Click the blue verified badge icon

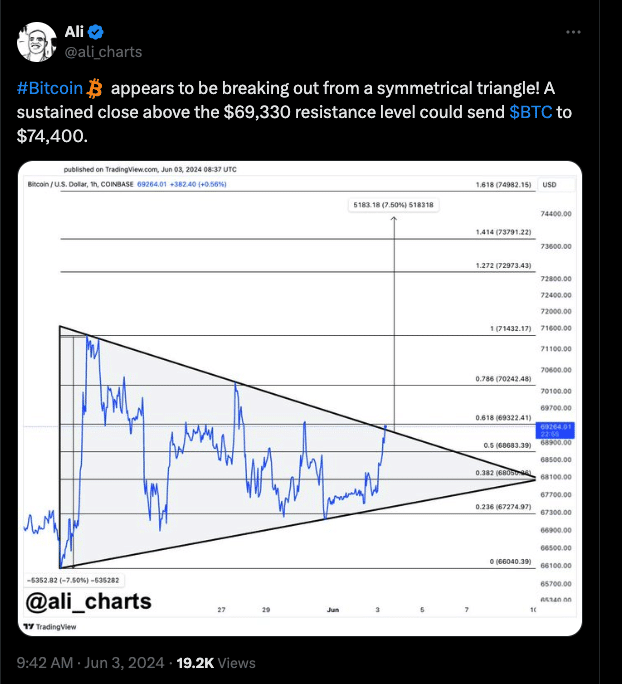click(x=96, y=32)
